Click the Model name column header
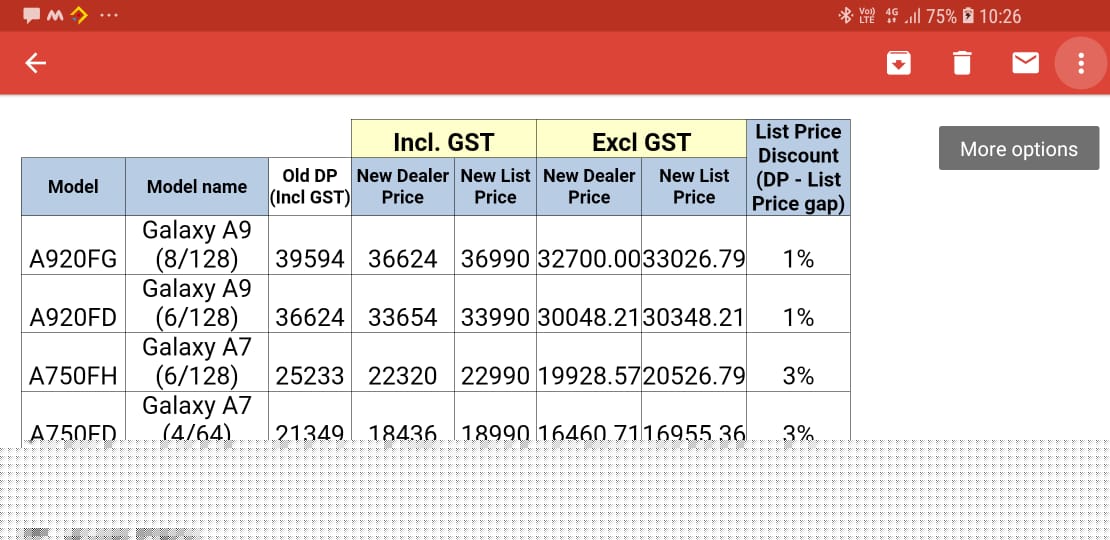This screenshot has height=540, width=1110. click(197, 186)
